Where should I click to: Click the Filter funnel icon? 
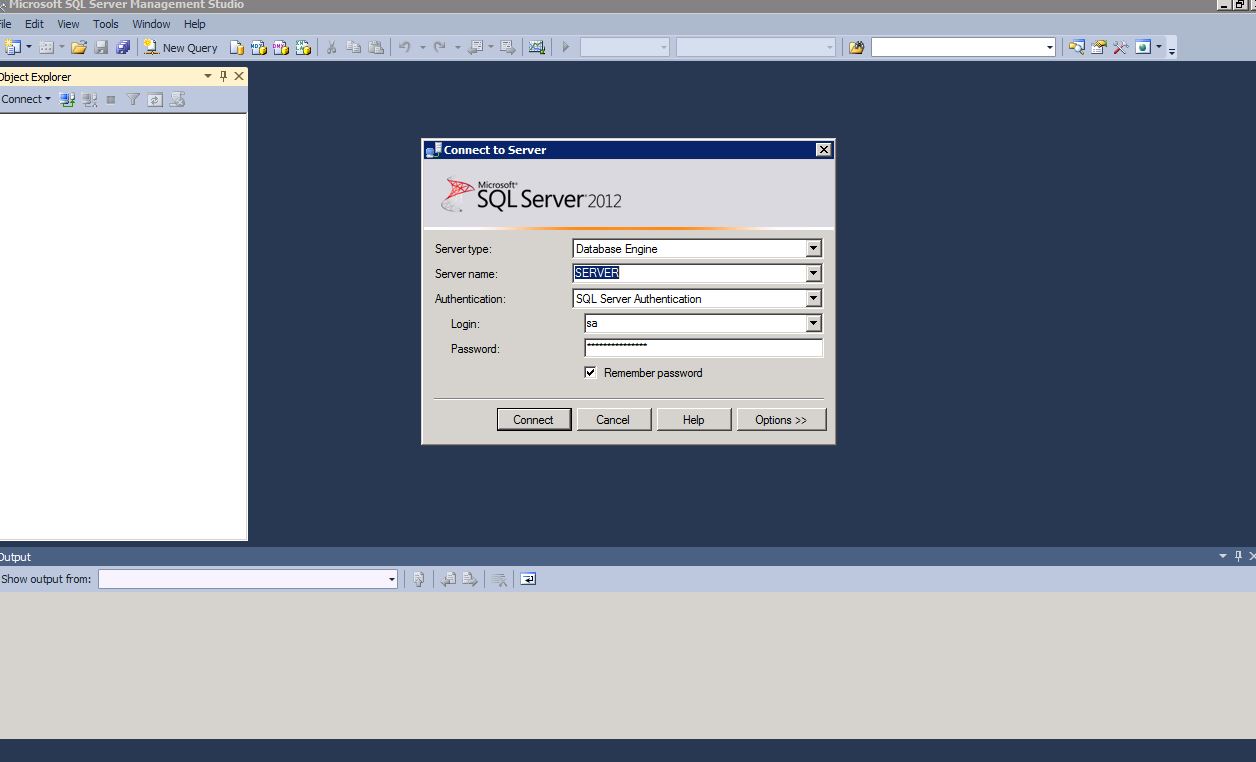[x=133, y=100]
